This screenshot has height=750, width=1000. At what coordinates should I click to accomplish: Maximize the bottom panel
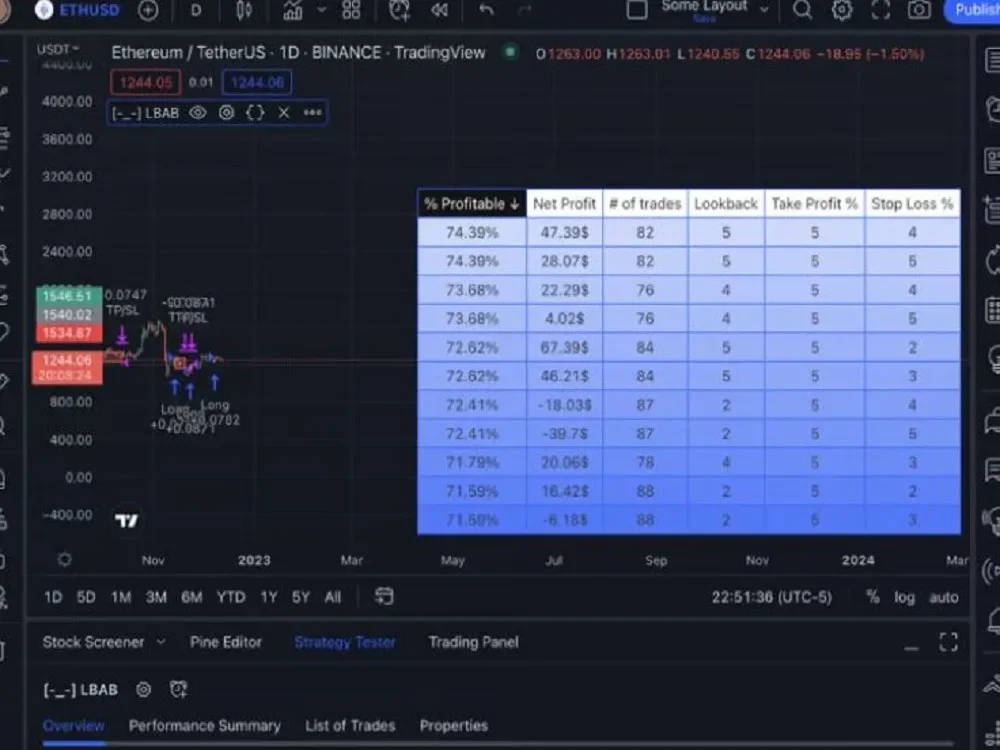(948, 642)
